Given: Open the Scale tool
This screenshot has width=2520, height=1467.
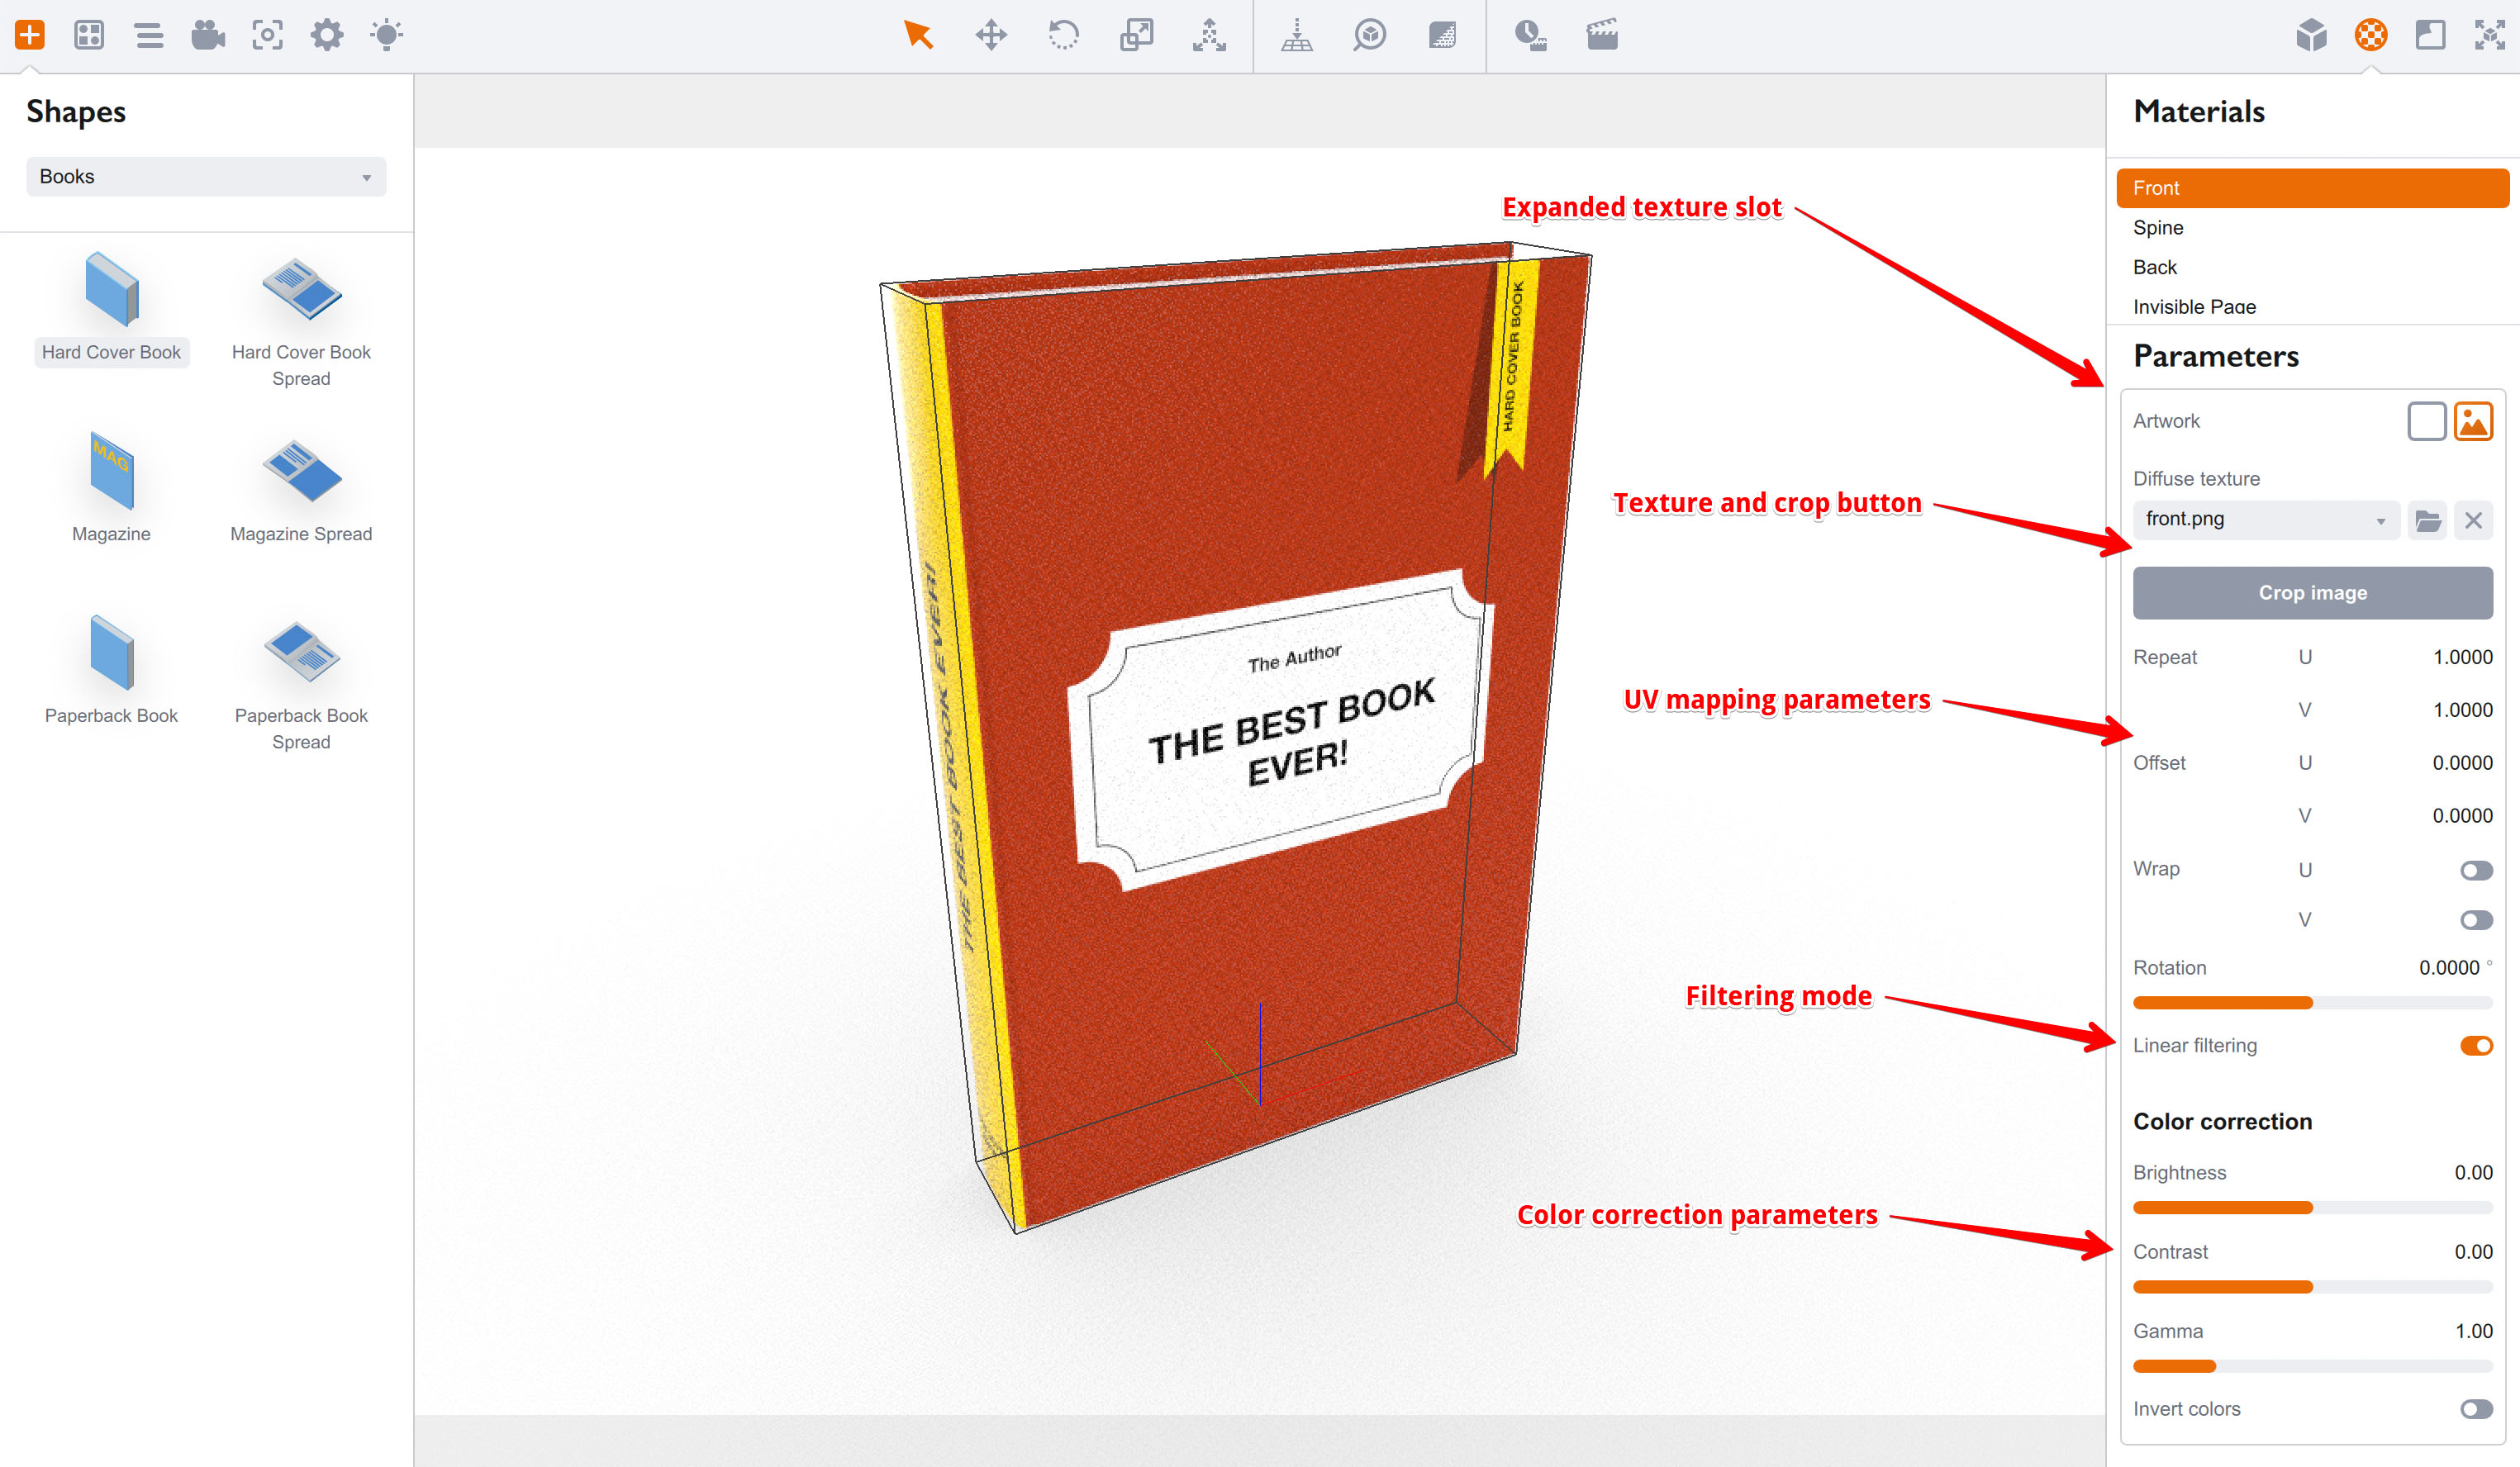Looking at the screenshot, I should pos(1137,35).
